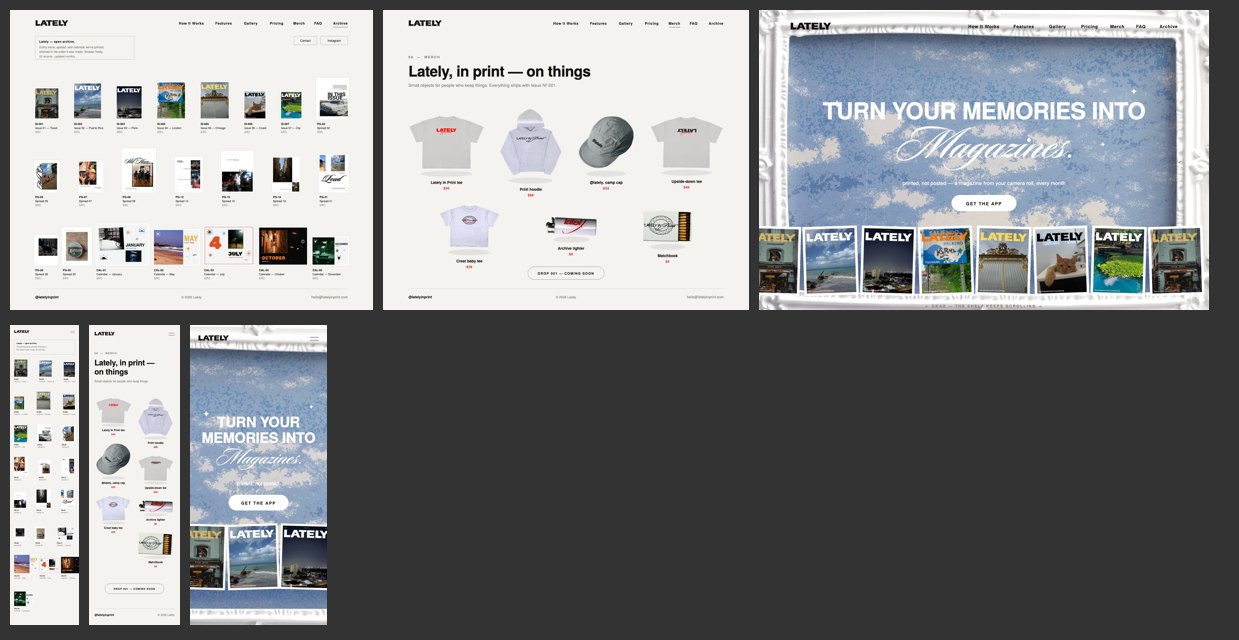1239x640 pixels.
Task: Open the October calendar thumbnail in desktop archive
Action: pyautogui.click(x=283, y=245)
